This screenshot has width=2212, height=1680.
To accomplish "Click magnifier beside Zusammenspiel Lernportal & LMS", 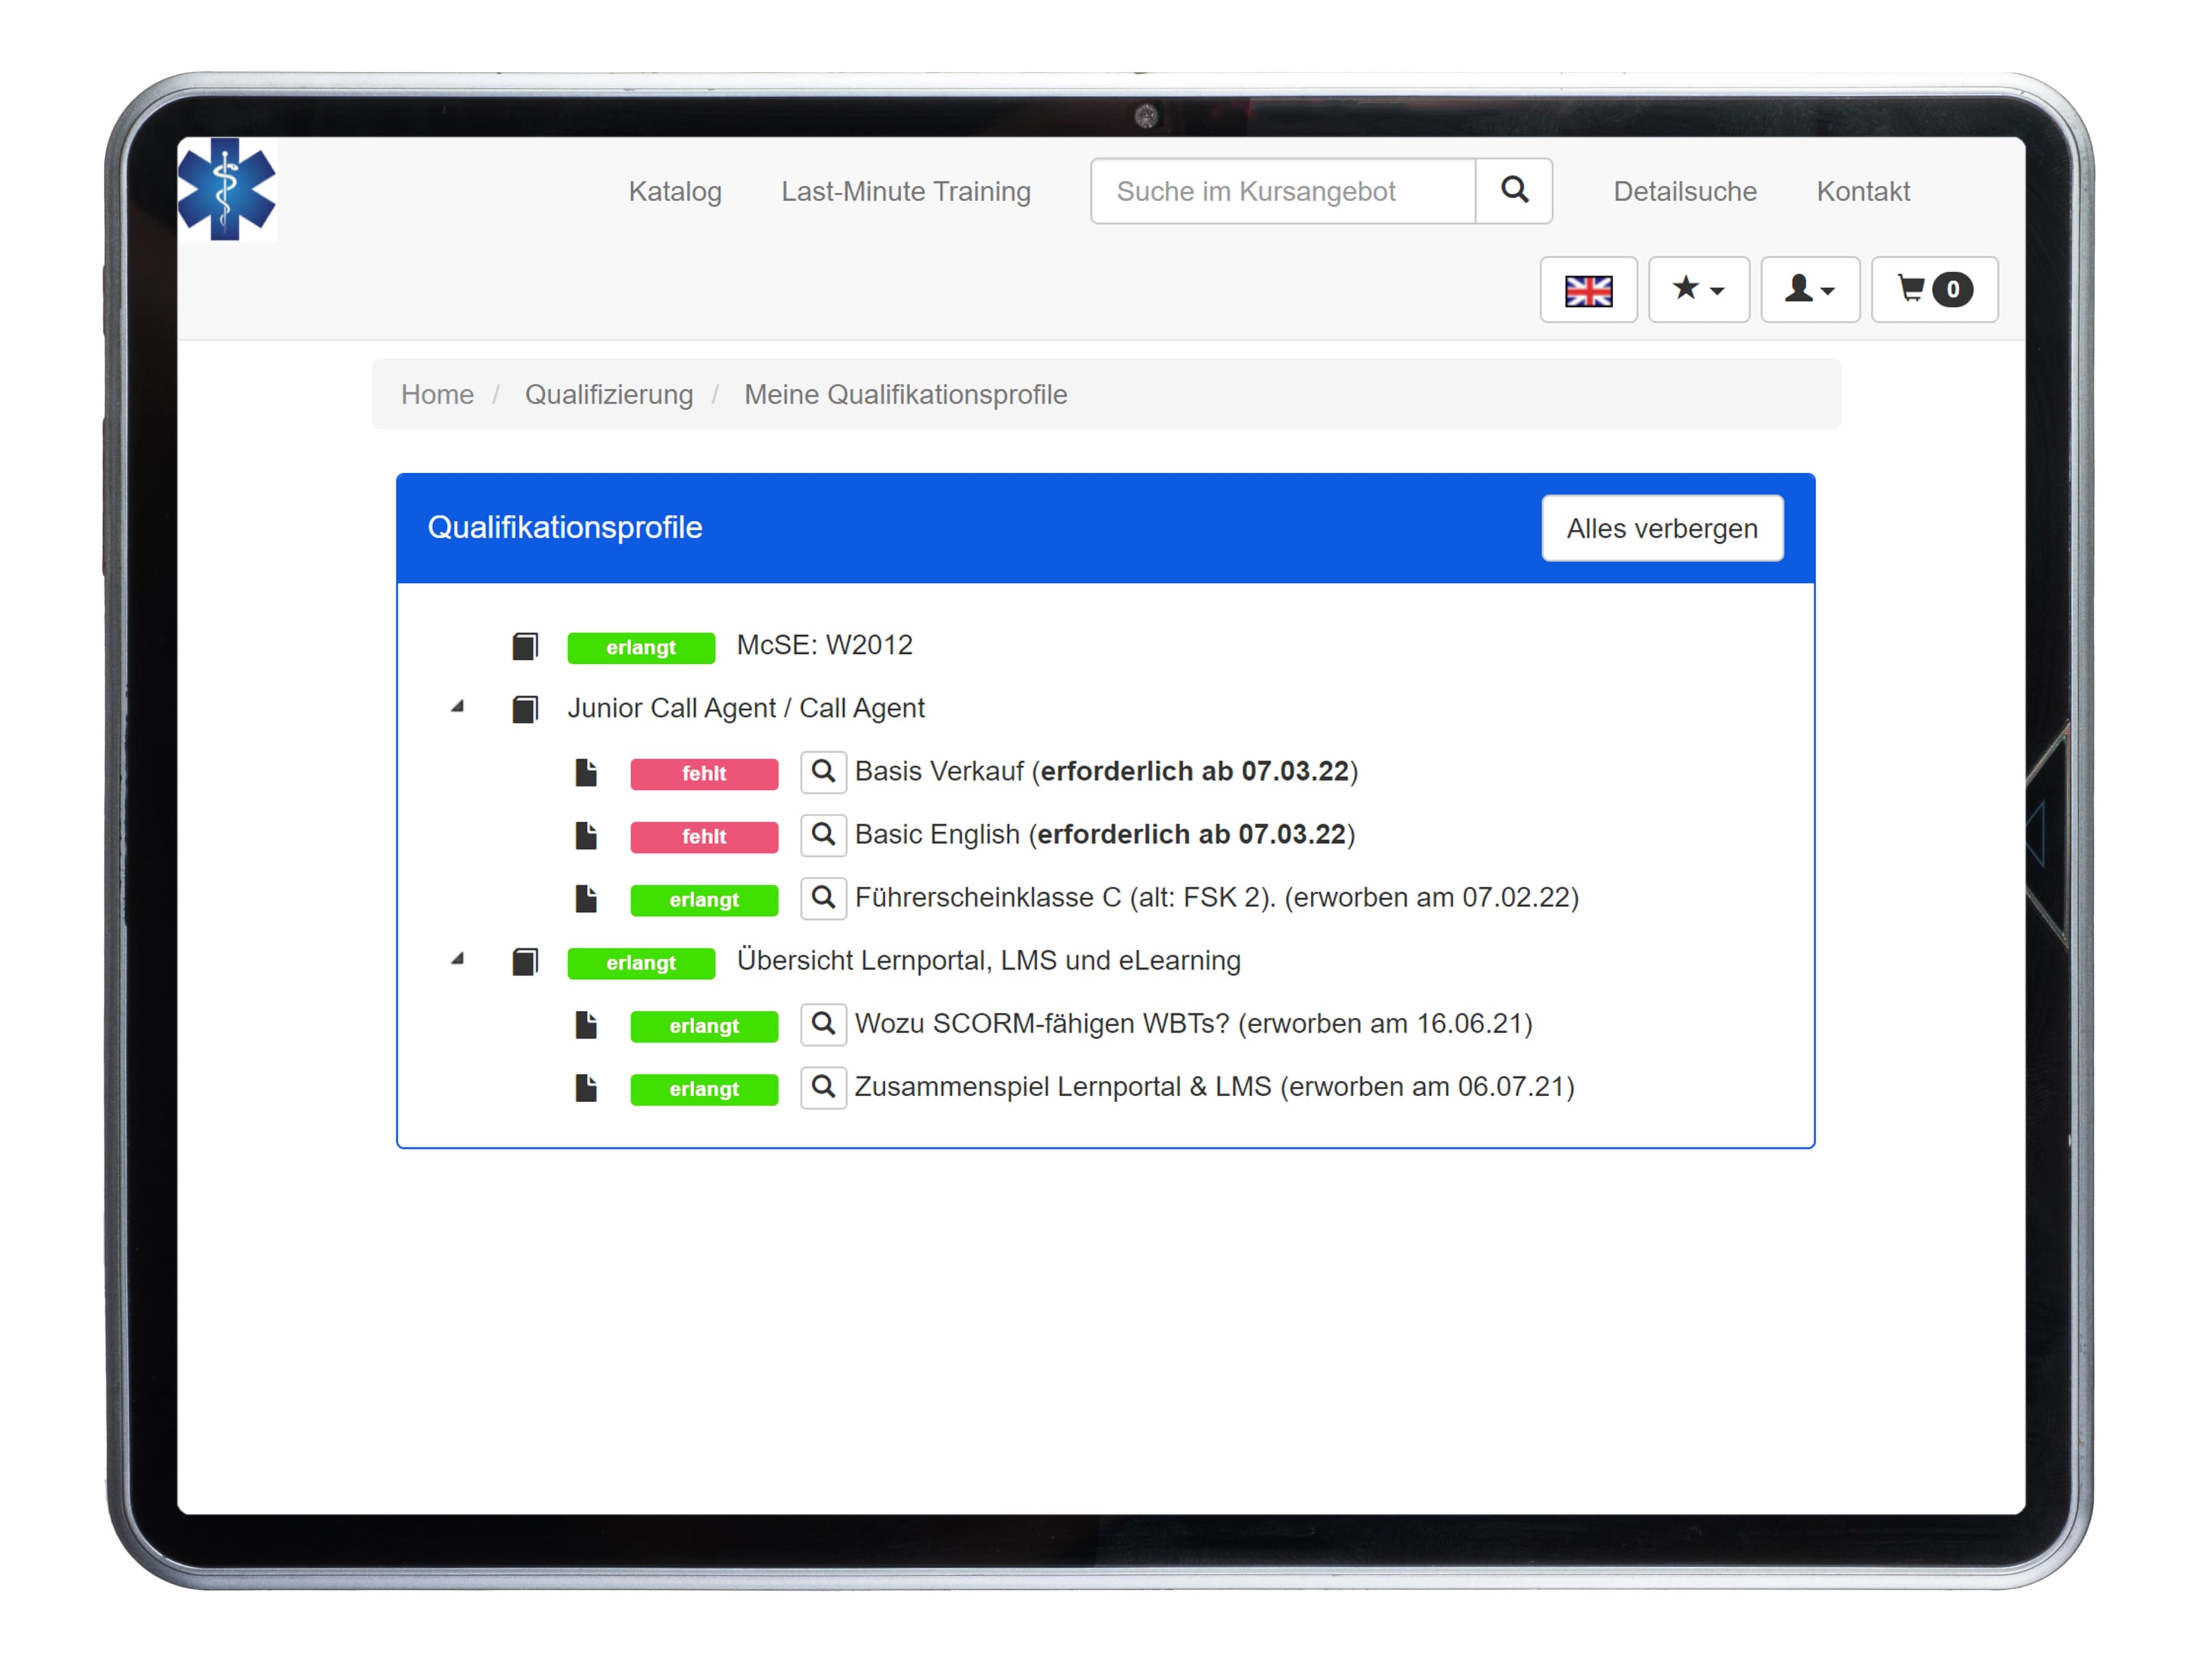I will tap(823, 1087).
